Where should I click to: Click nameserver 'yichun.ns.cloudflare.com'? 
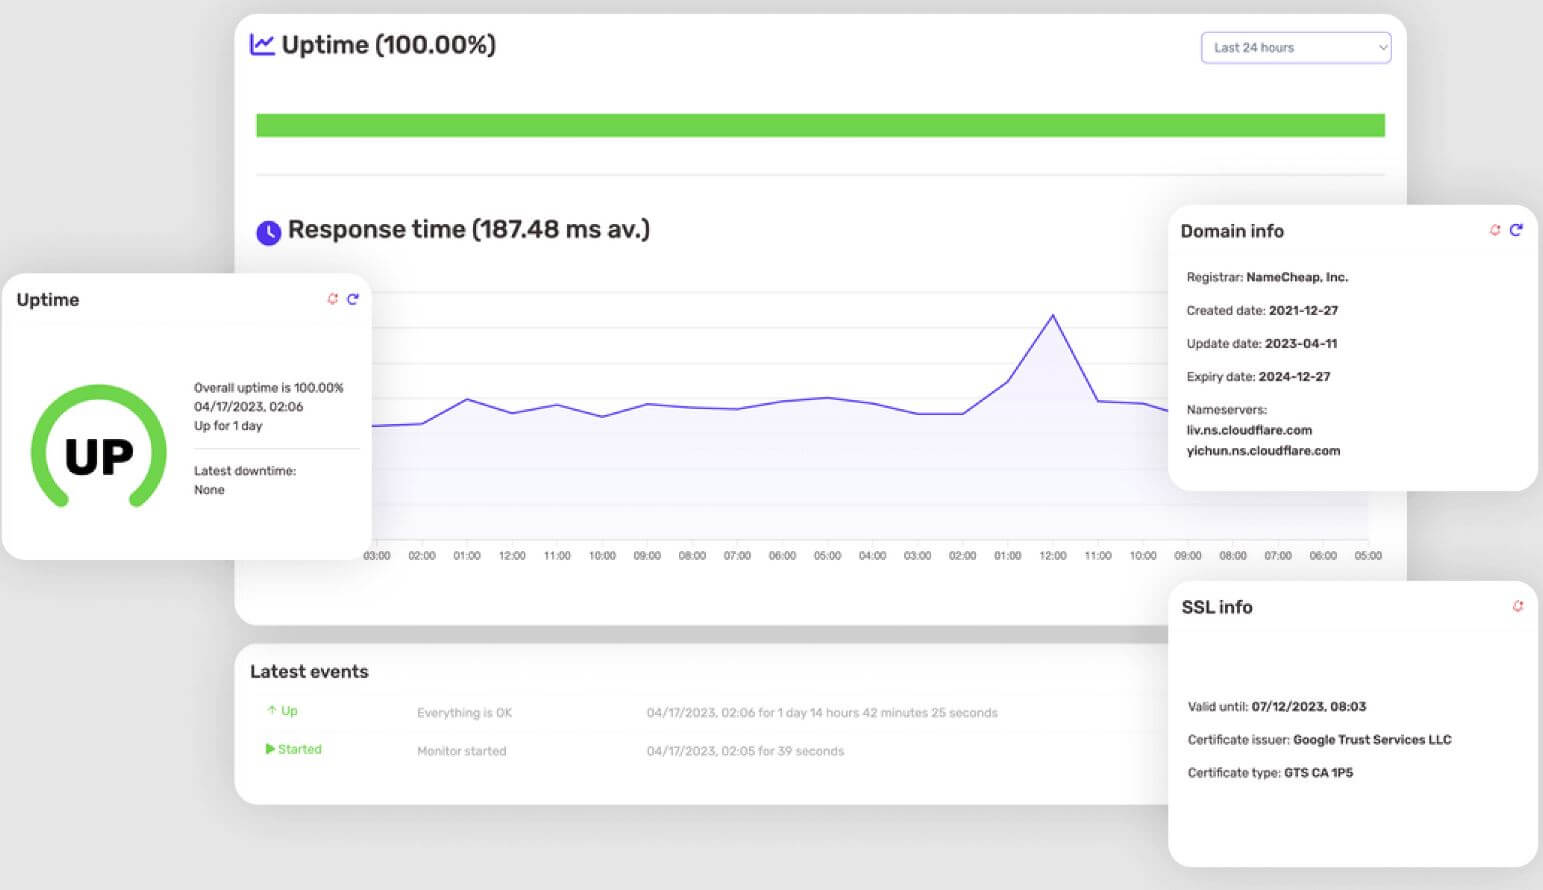1263,451
